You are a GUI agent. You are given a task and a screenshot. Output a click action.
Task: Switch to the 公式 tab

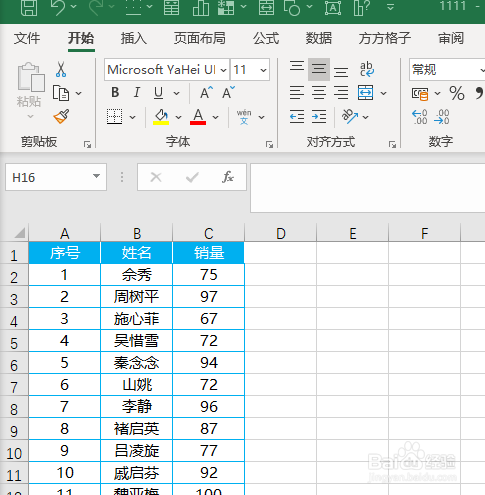click(266, 38)
